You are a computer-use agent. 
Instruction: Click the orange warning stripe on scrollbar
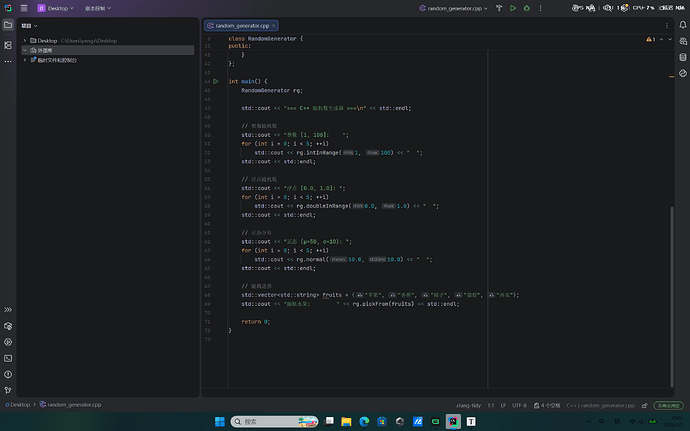[672, 77]
